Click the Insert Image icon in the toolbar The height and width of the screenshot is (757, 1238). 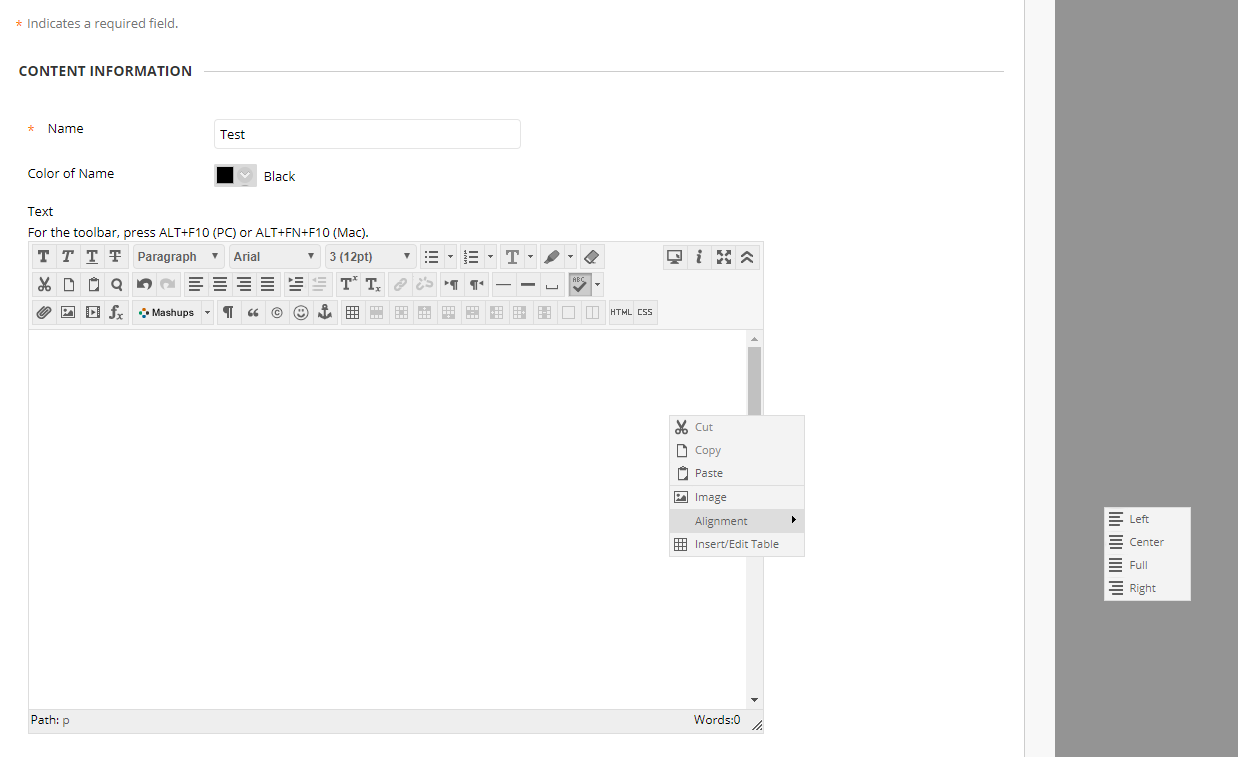coord(68,312)
